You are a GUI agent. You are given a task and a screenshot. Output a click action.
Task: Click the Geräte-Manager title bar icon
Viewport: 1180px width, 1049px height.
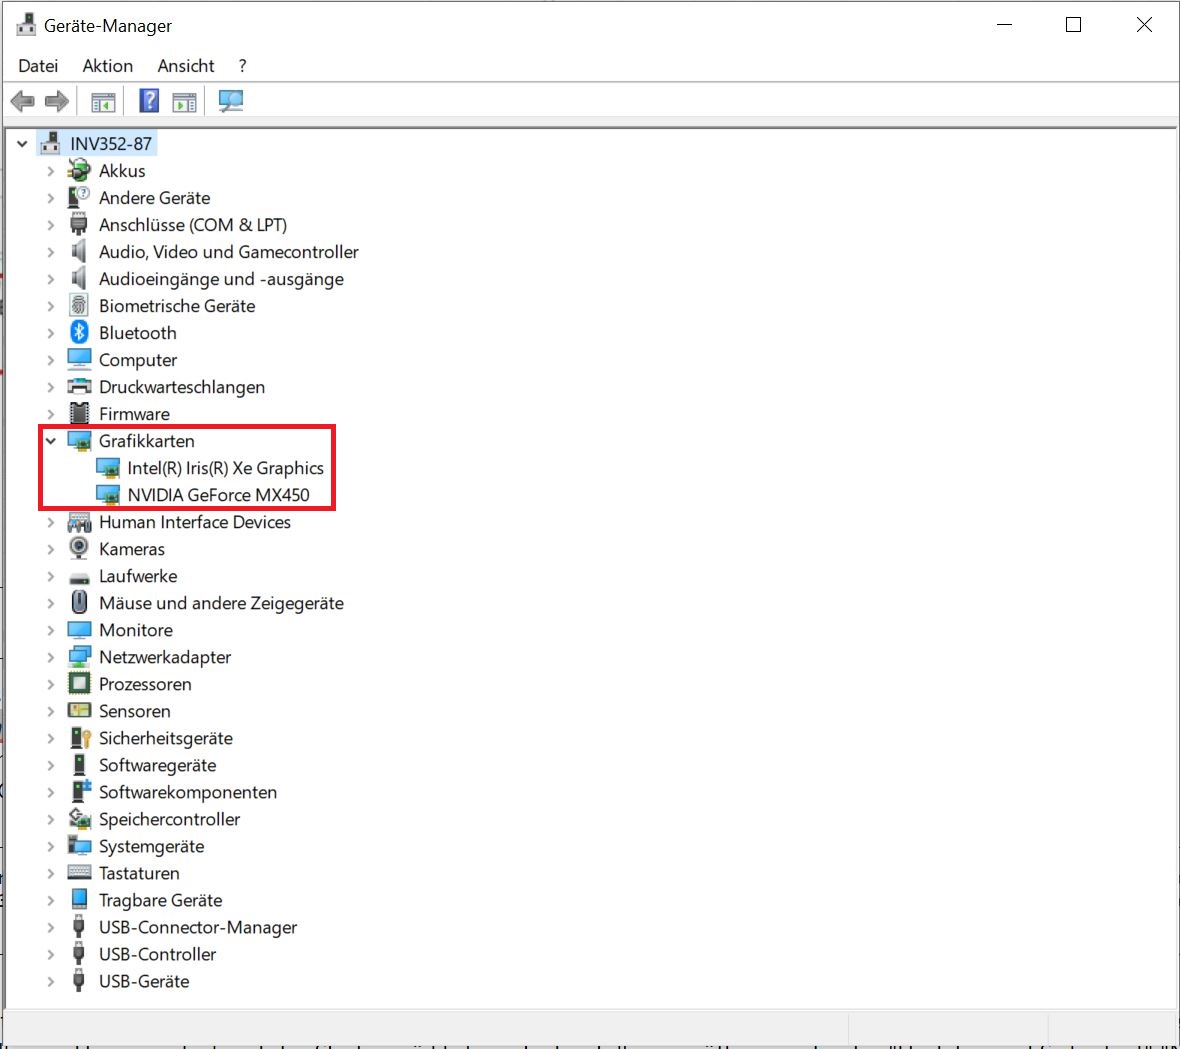point(26,25)
